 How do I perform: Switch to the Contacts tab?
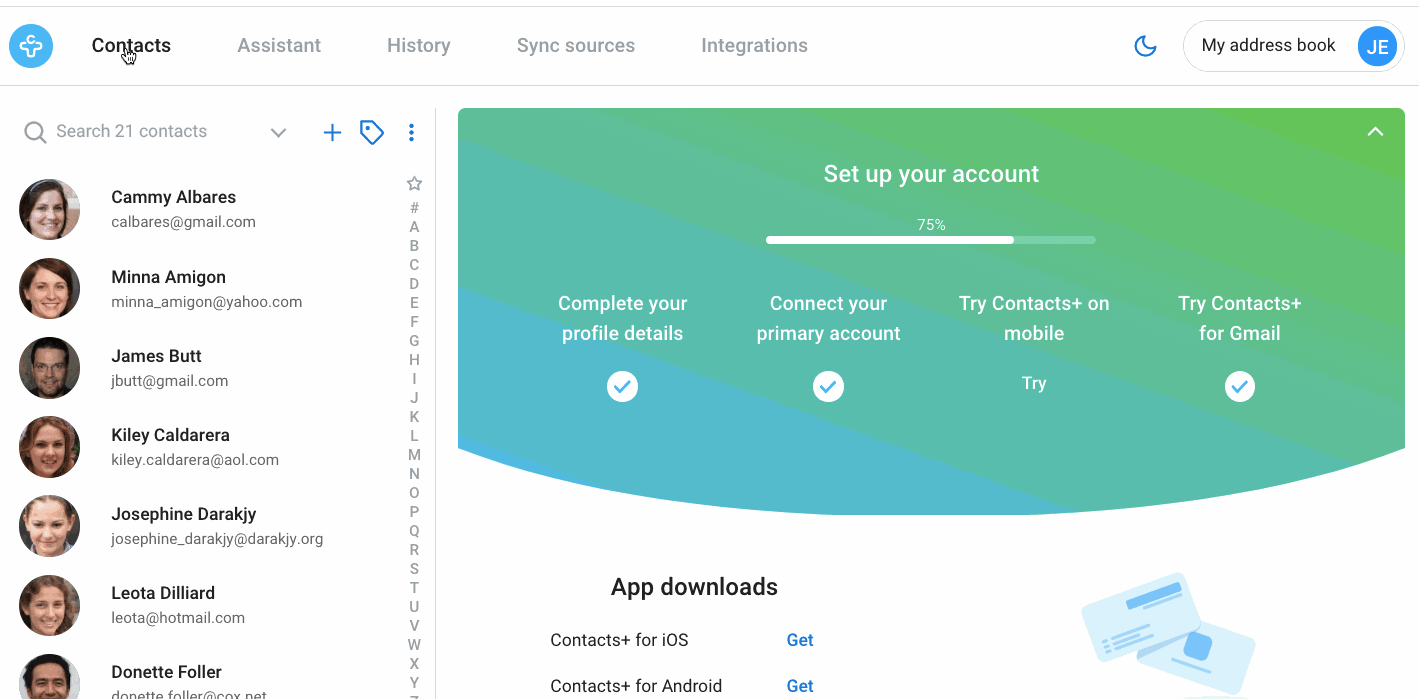[x=131, y=45]
